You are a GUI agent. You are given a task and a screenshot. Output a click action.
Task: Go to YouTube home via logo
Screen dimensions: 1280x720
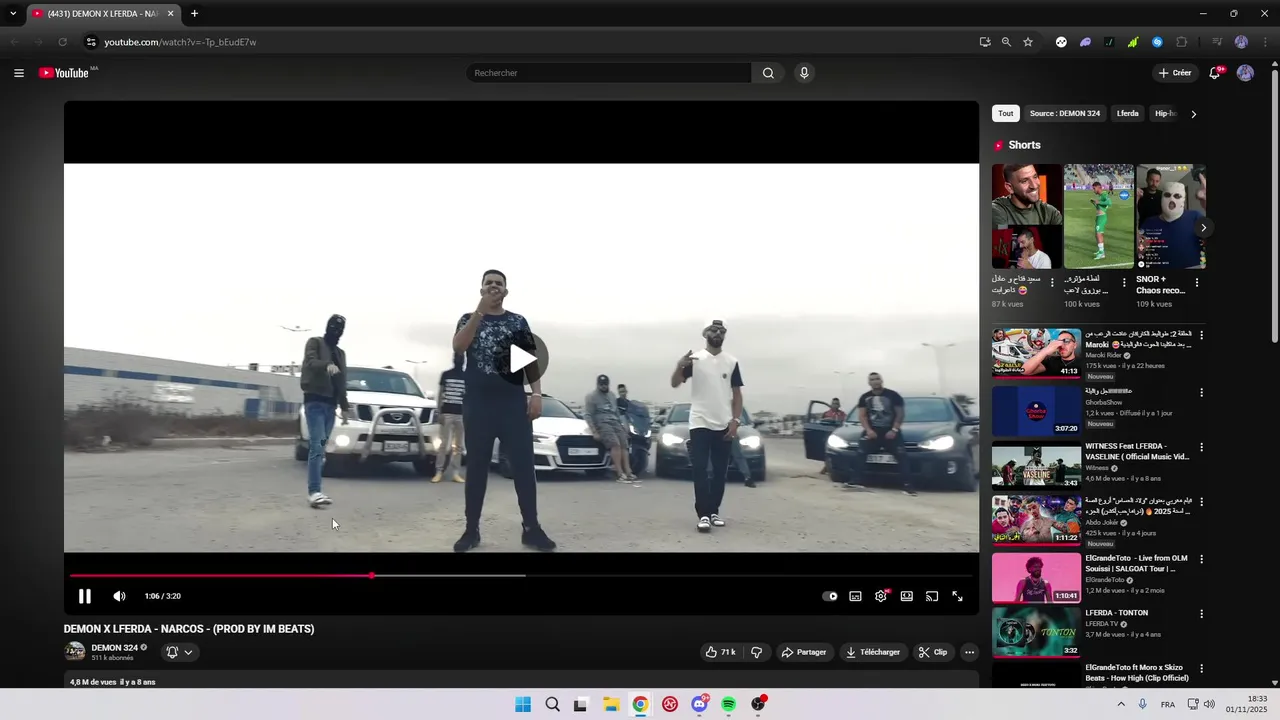pyautogui.click(x=64, y=73)
